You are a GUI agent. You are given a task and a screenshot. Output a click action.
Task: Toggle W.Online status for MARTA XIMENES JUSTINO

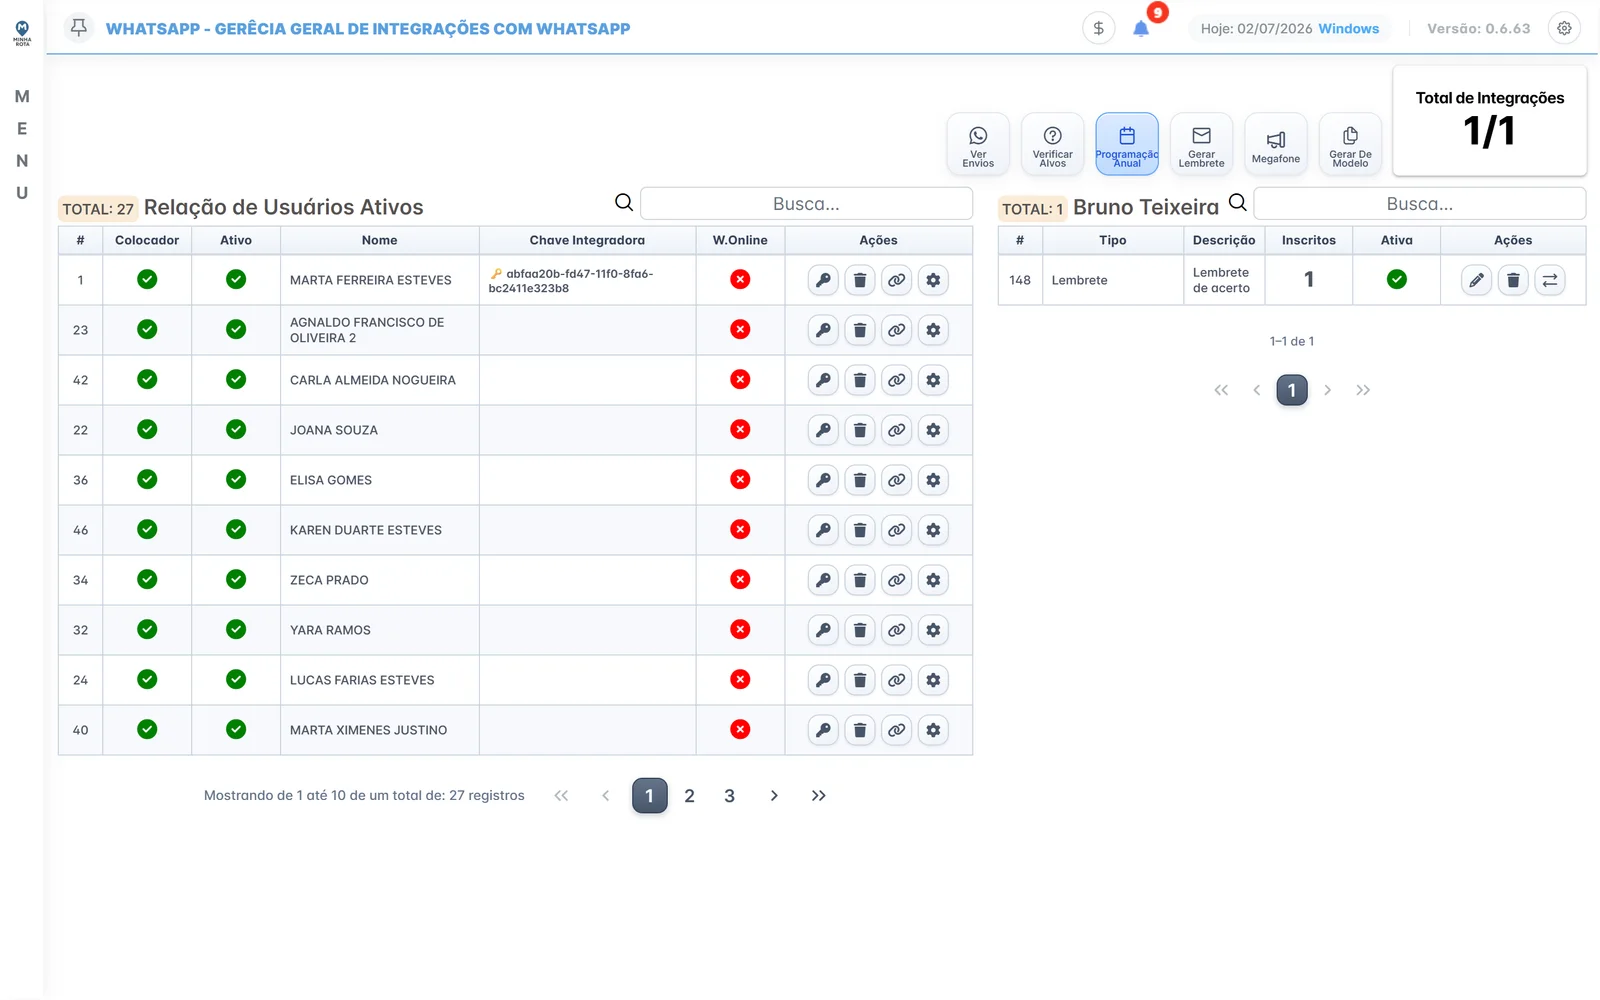coord(740,729)
